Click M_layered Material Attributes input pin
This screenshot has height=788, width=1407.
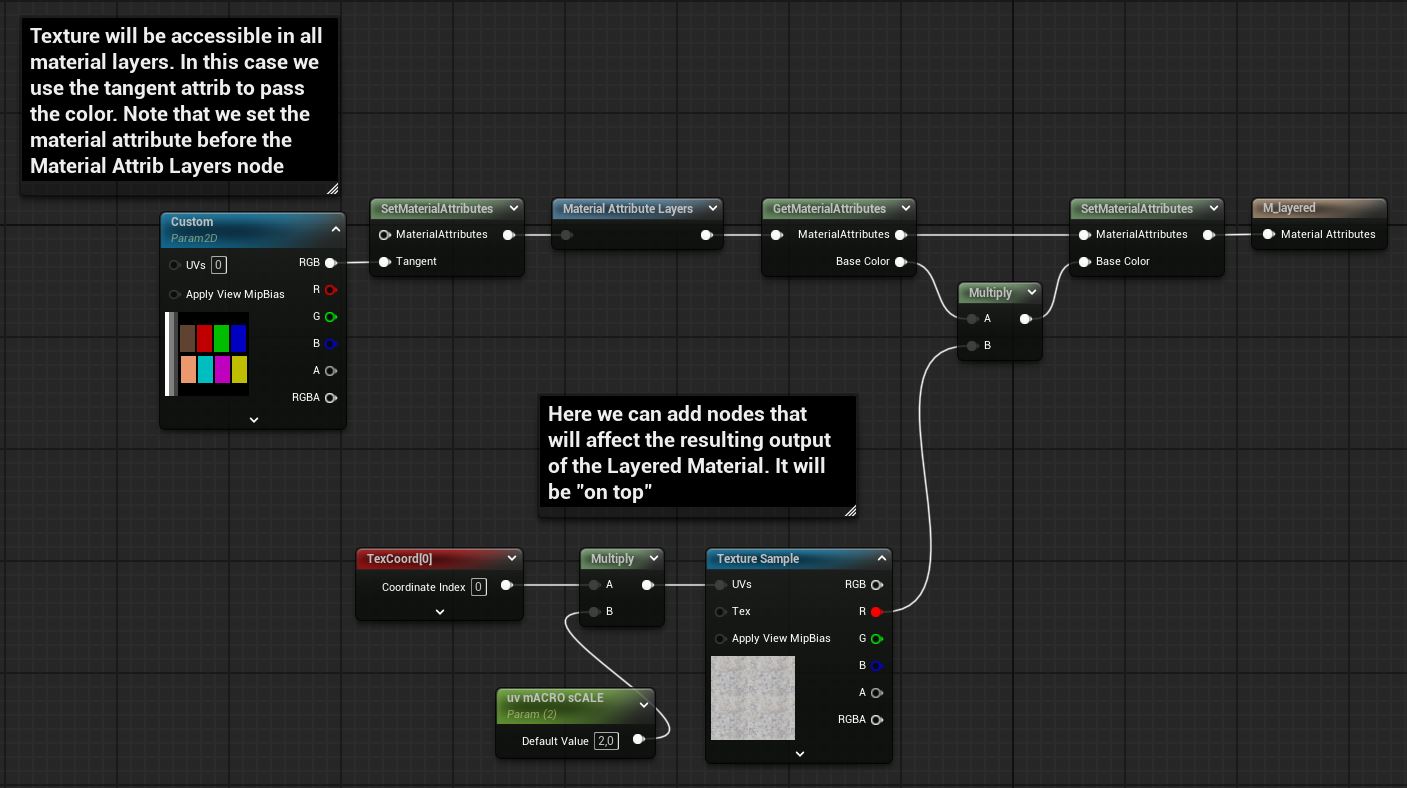[x=1268, y=234]
